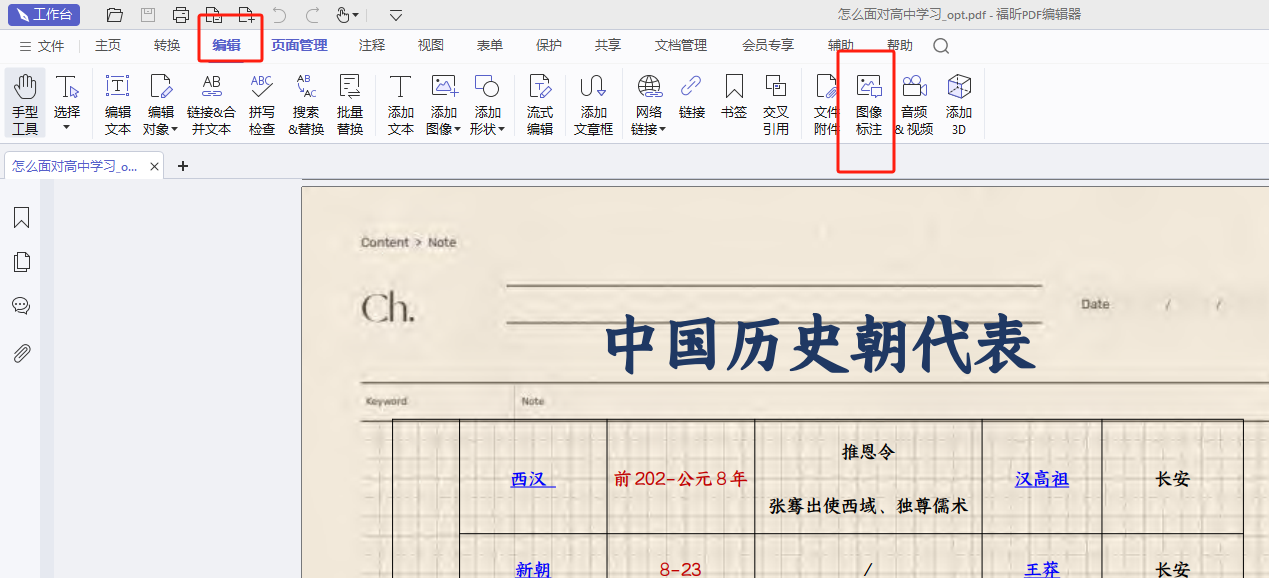Show the comments panel in left sidebar

[x=21, y=306]
